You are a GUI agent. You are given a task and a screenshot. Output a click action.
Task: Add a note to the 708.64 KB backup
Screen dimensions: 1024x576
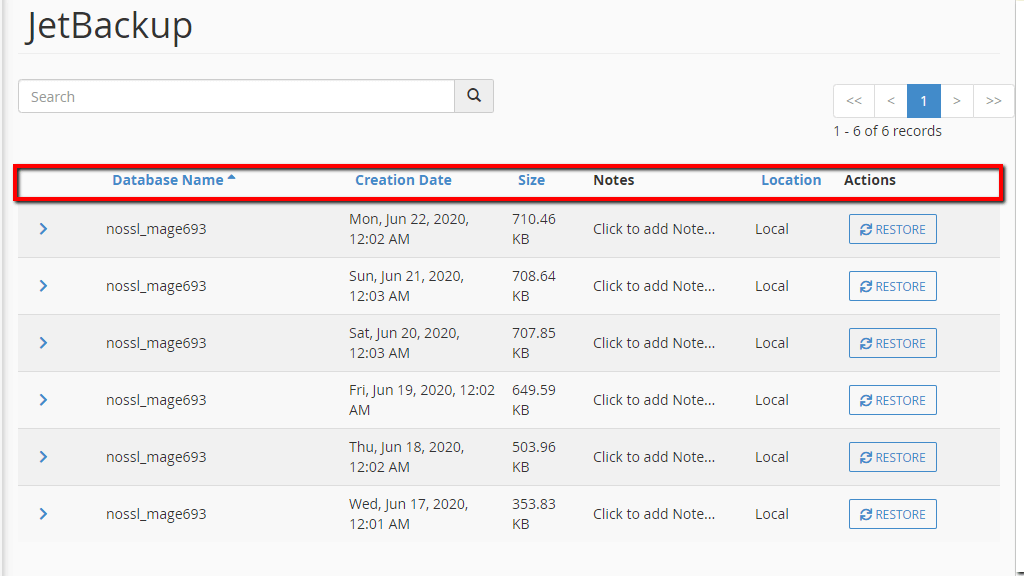pyautogui.click(x=654, y=286)
